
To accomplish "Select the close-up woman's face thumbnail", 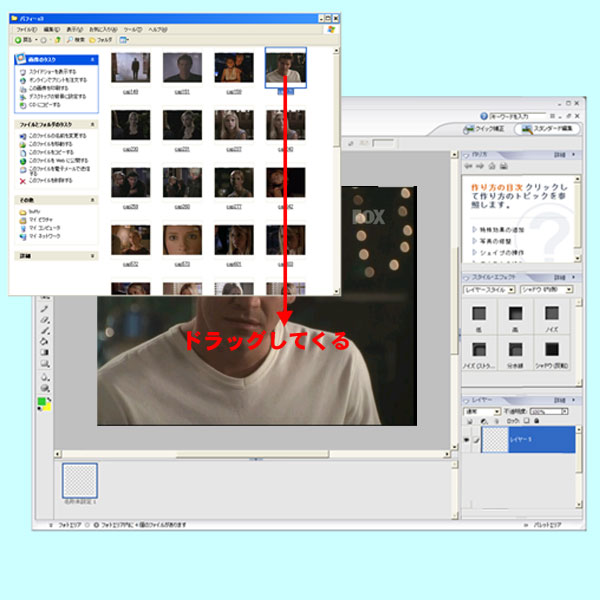I will click(182, 240).
